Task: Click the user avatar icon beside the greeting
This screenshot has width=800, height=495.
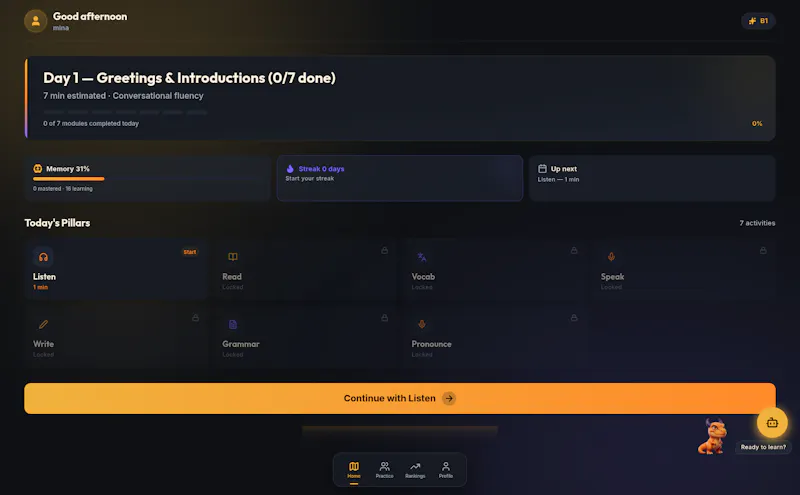Action: click(36, 21)
